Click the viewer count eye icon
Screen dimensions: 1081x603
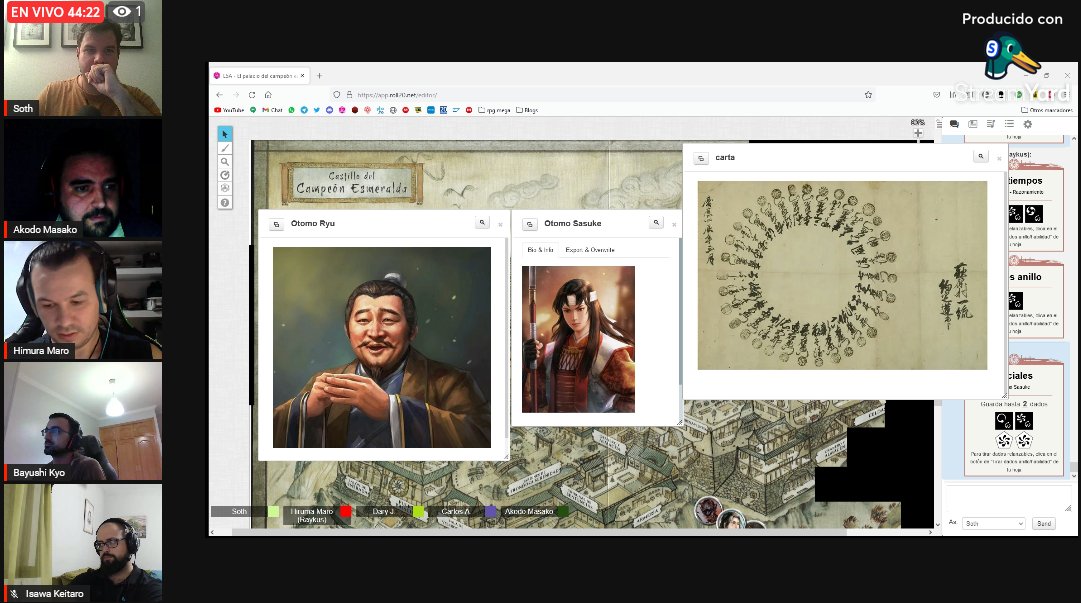[122, 12]
